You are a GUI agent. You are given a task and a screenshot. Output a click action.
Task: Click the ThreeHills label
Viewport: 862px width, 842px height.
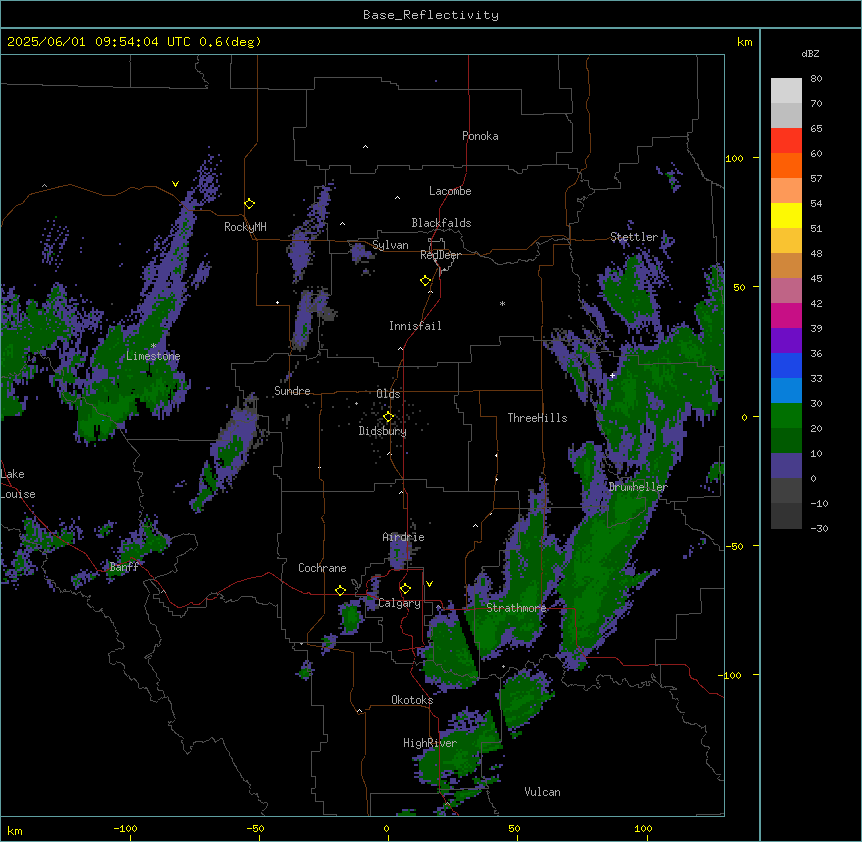click(x=537, y=418)
